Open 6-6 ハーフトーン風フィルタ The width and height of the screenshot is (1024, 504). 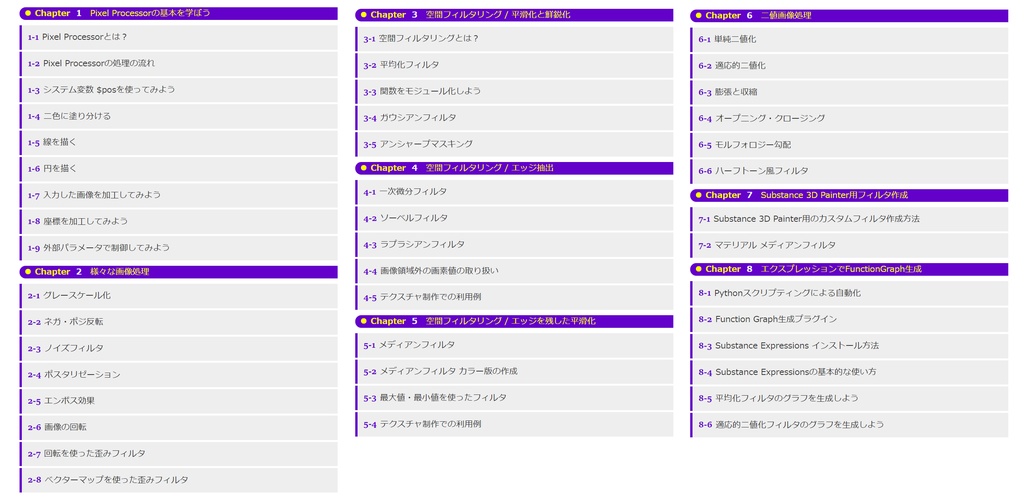coord(849,171)
